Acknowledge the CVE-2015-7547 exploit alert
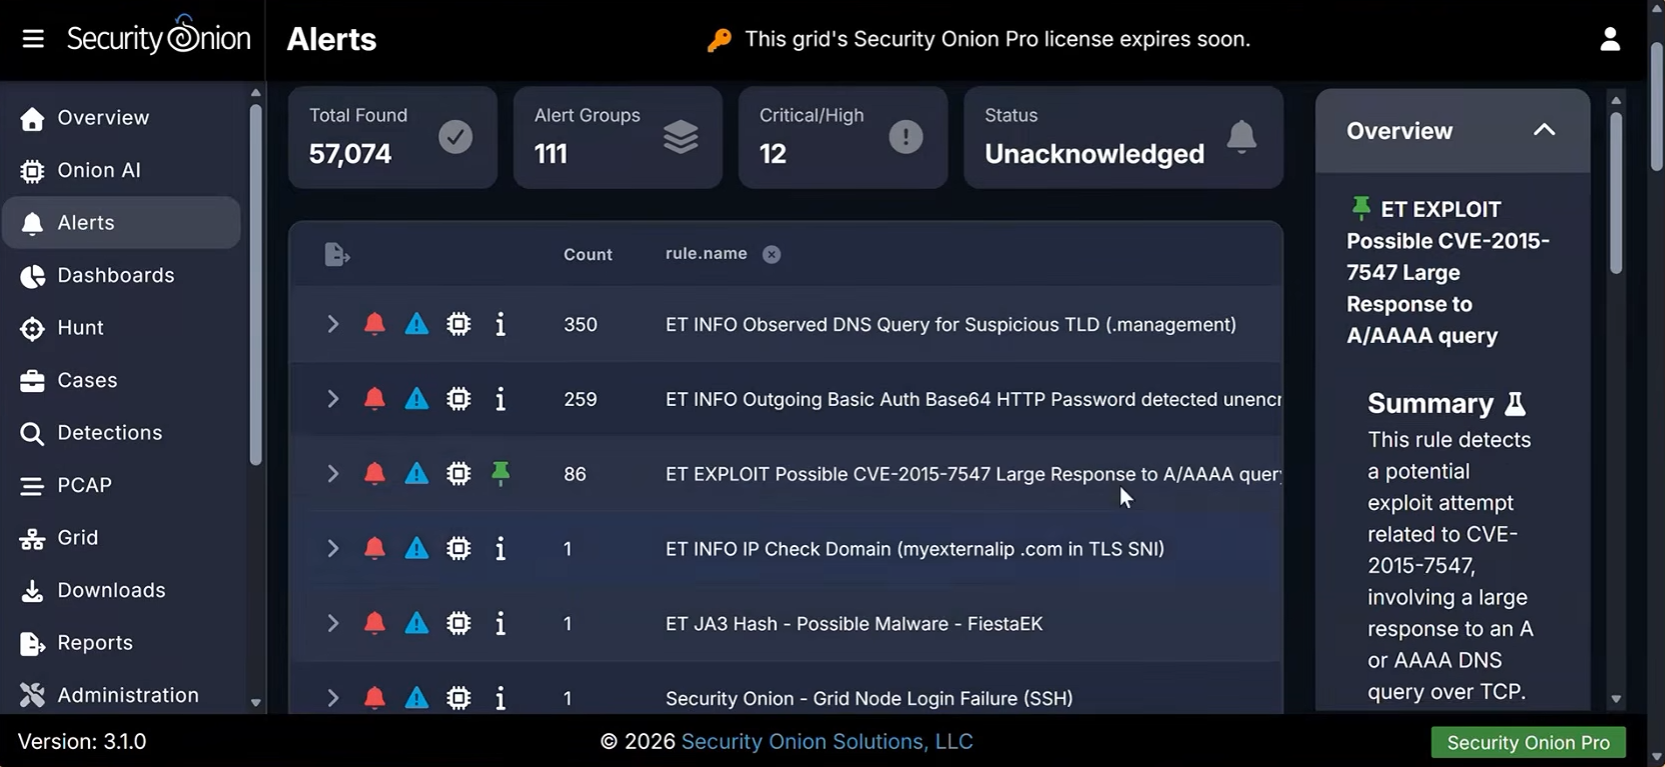1665x767 pixels. [x=374, y=474]
